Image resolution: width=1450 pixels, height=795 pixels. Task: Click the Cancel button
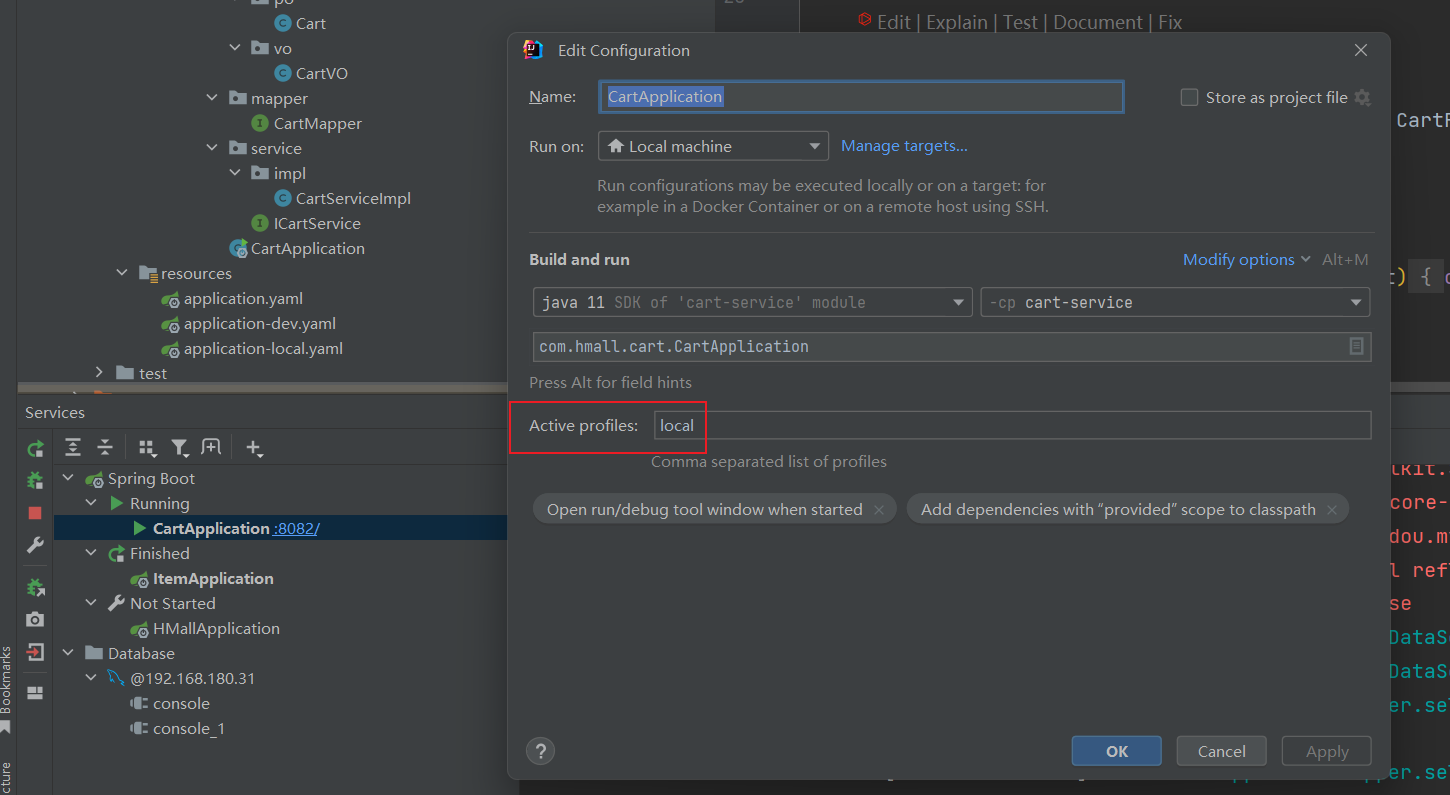(x=1222, y=751)
